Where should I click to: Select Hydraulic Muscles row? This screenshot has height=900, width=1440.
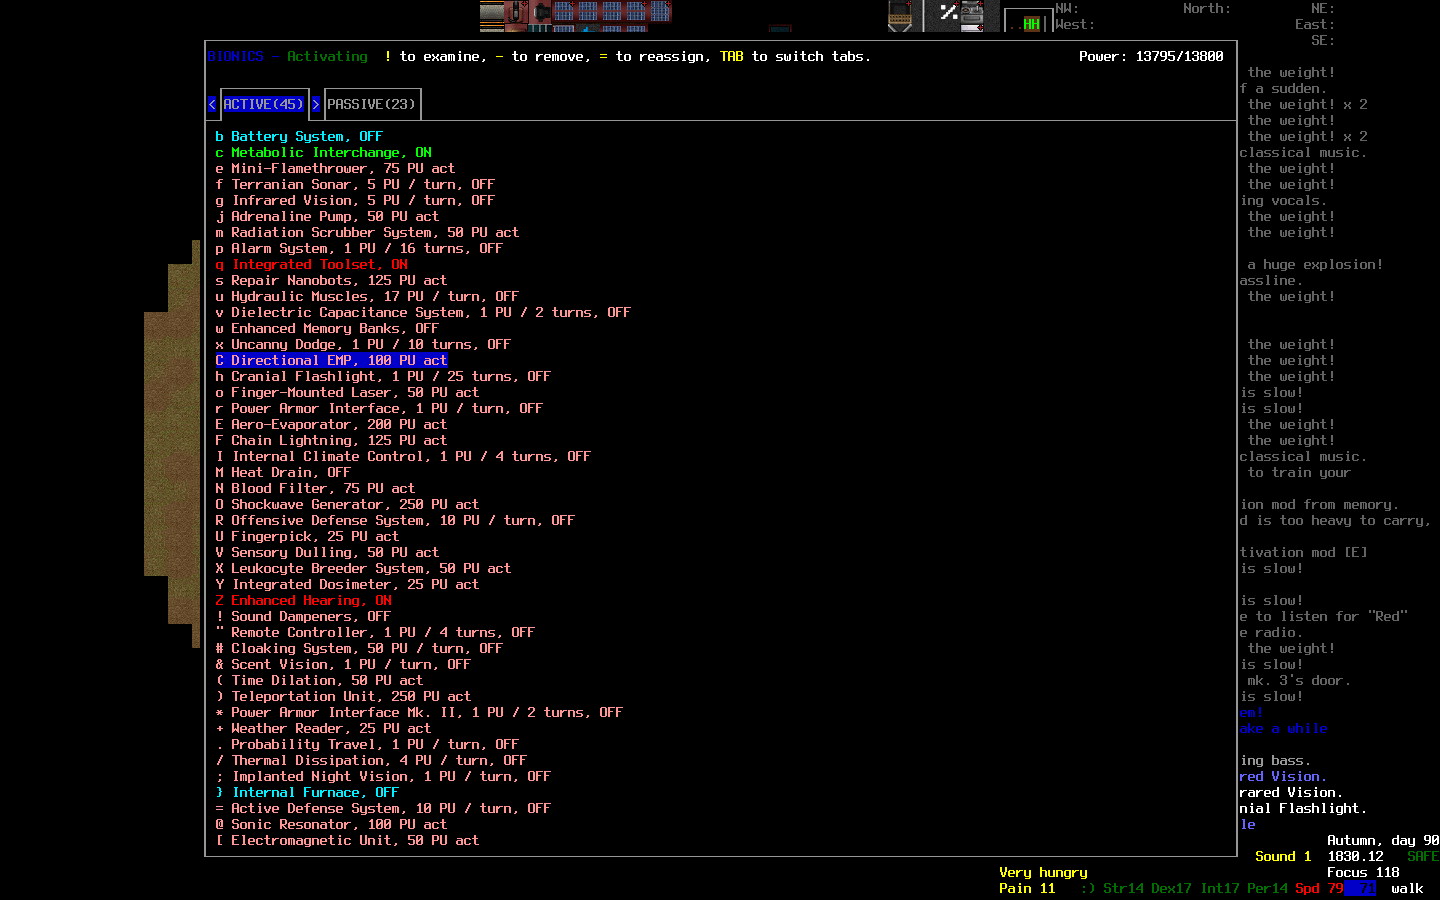[x=367, y=296]
